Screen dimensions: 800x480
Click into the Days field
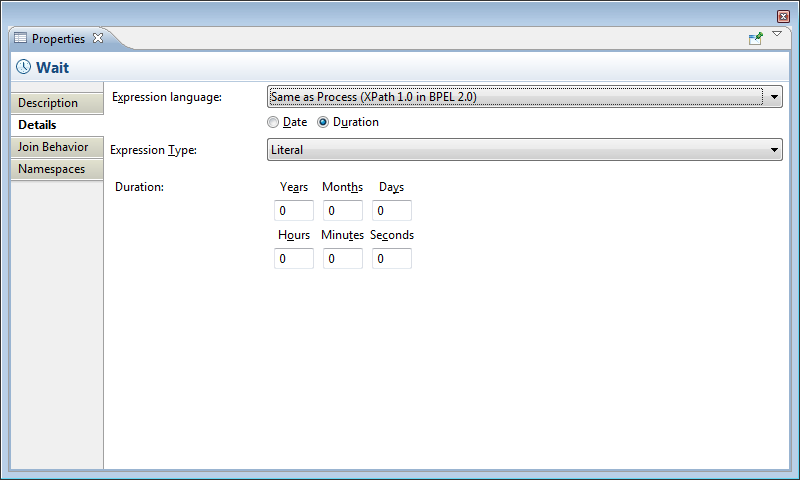[x=392, y=211]
